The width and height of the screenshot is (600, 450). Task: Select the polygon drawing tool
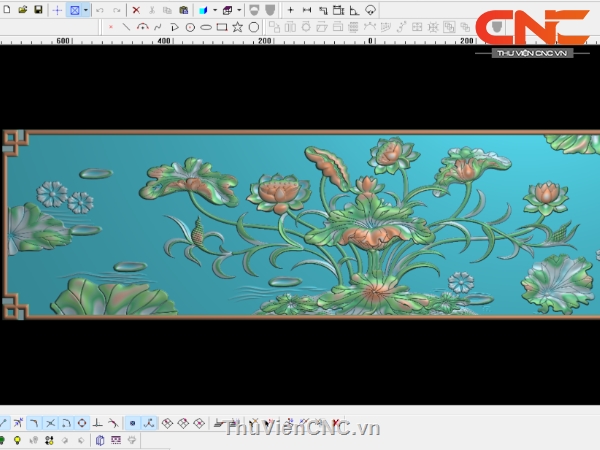click(254, 27)
